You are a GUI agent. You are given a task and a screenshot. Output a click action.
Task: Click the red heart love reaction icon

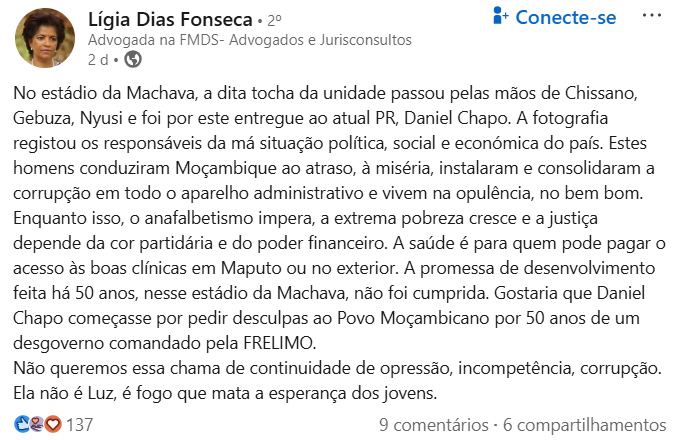(x=53, y=424)
